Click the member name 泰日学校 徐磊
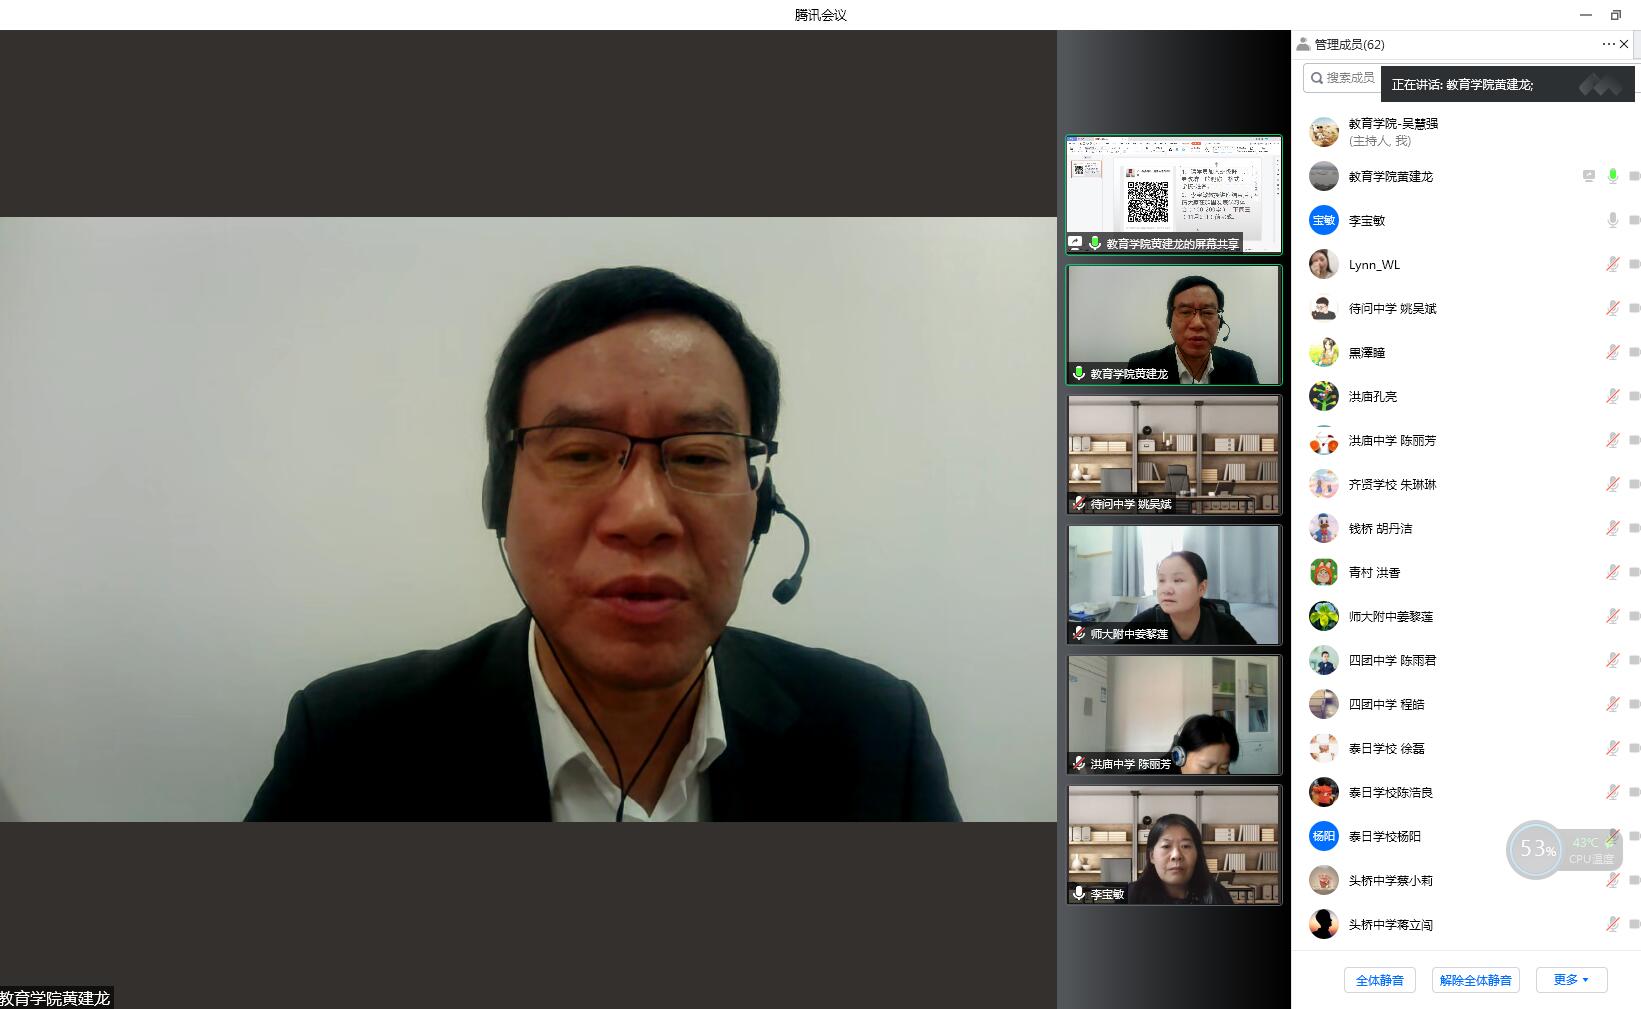1641x1009 pixels. (1386, 748)
